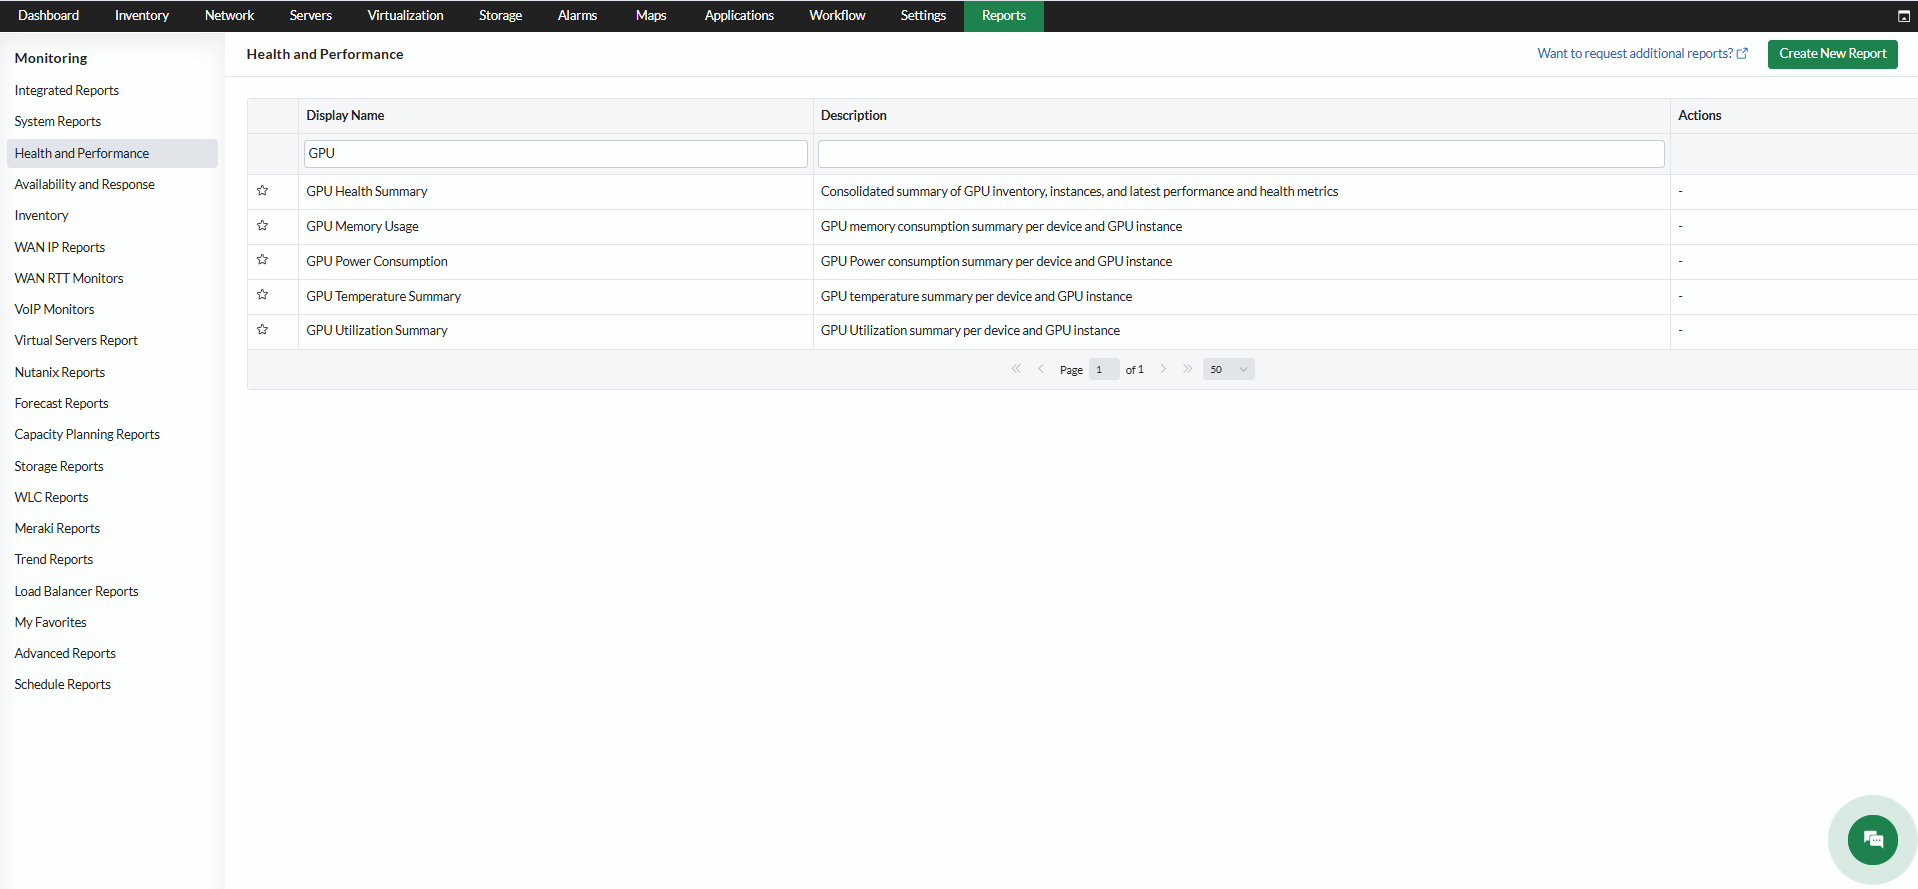The image size is (1918, 889).
Task: Click the Display Name filter field containing GPU
Action: click(x=555, y=153)
